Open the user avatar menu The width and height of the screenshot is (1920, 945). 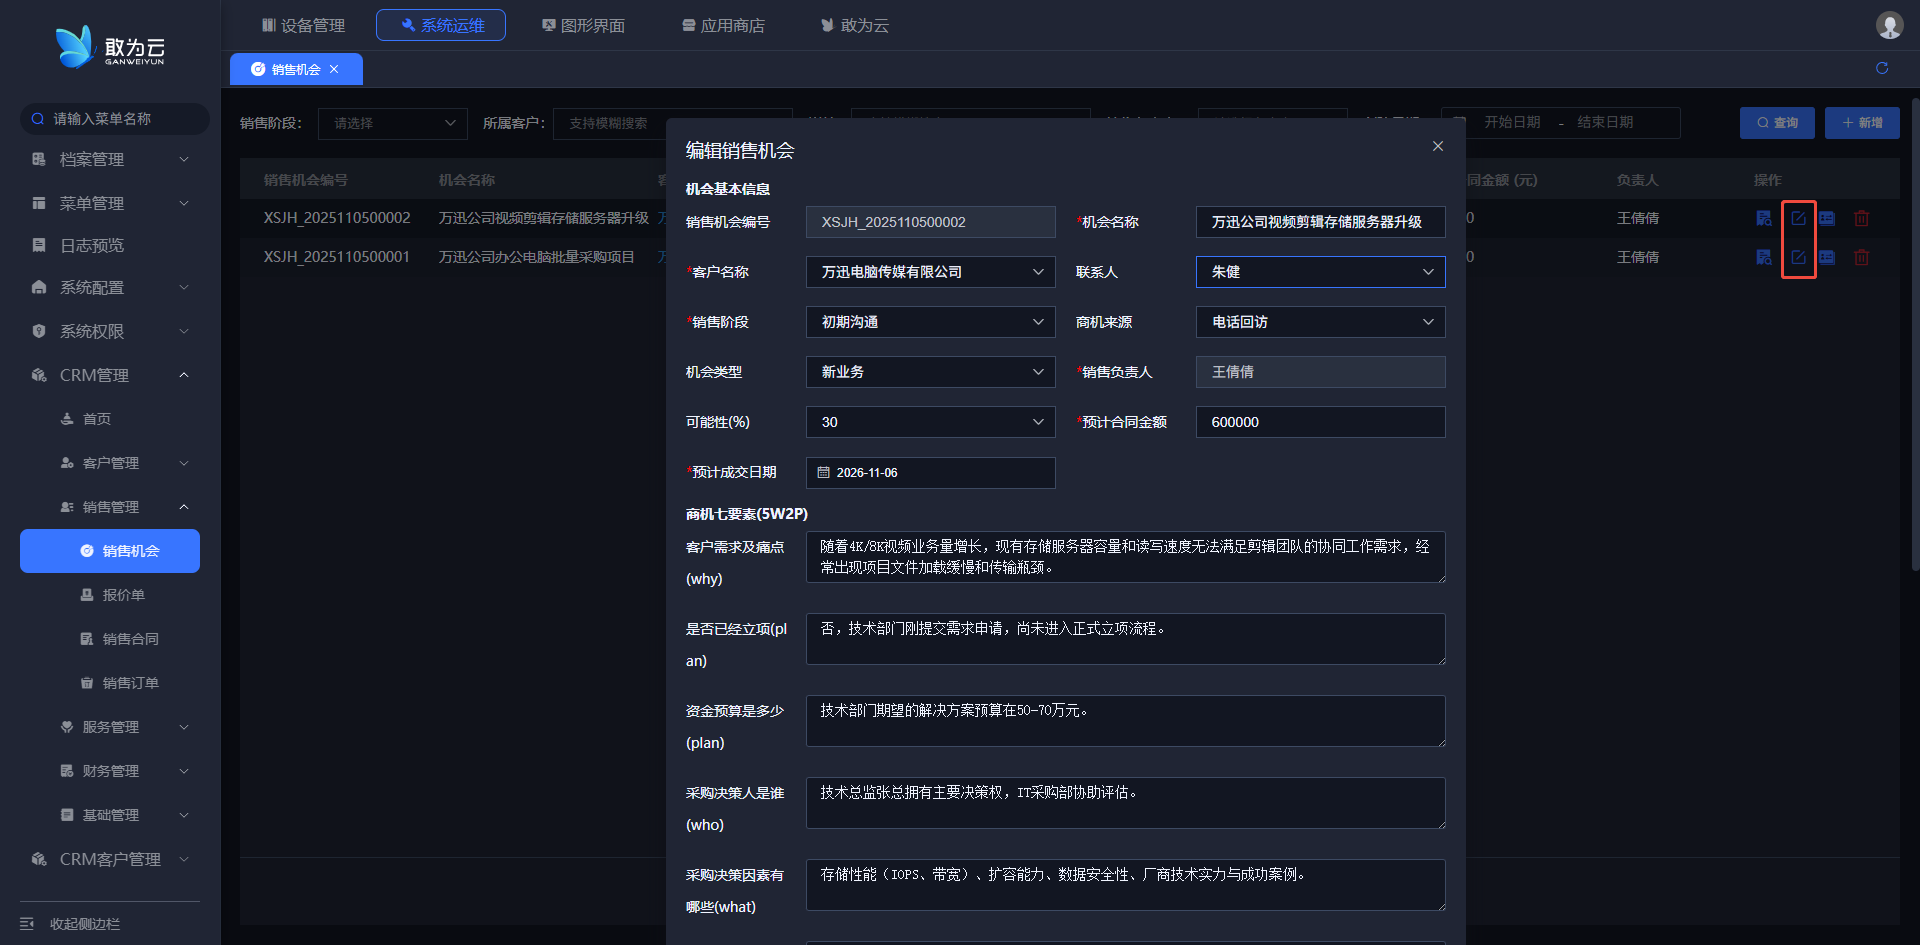1889,25
